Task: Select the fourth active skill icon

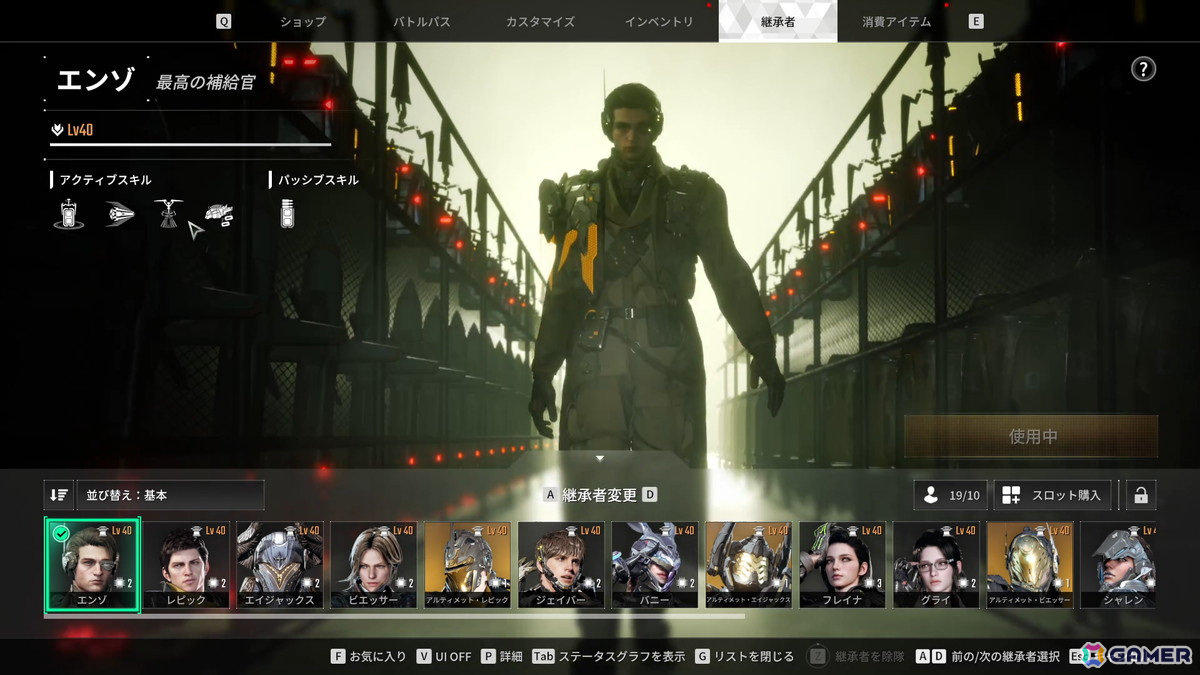Action: point(219,214)
